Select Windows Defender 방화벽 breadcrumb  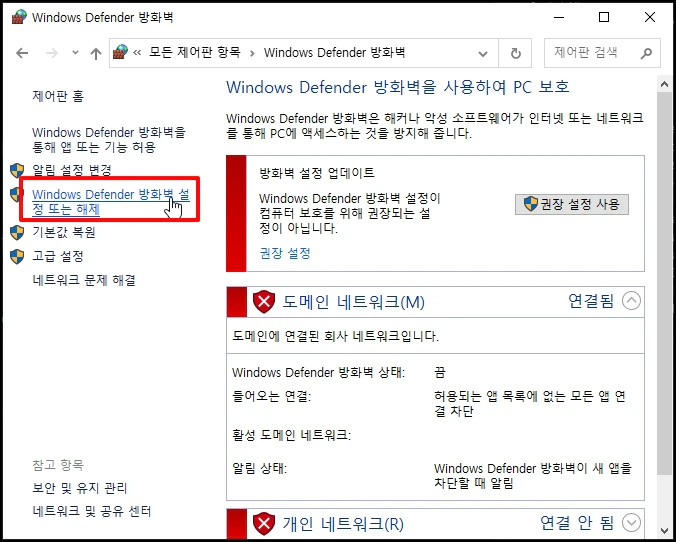coord(335,53)
